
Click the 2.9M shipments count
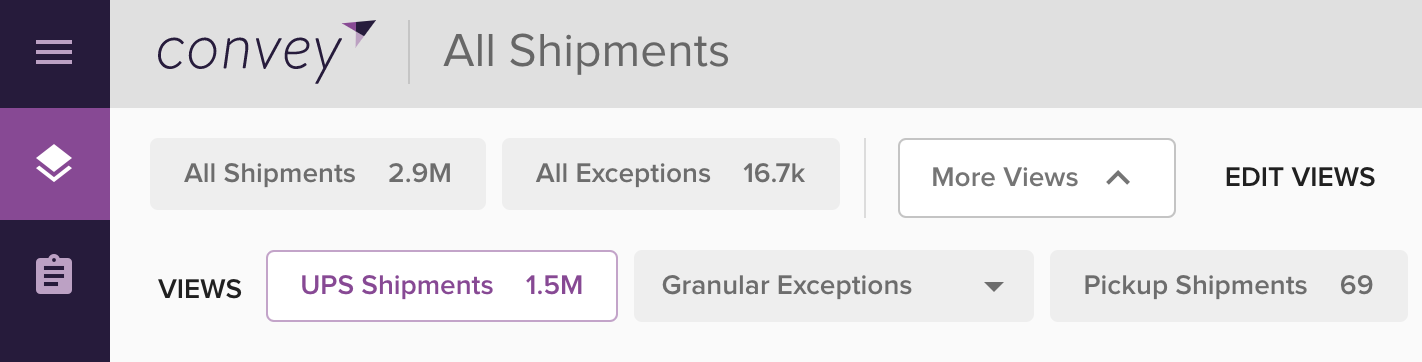[420, 174]
